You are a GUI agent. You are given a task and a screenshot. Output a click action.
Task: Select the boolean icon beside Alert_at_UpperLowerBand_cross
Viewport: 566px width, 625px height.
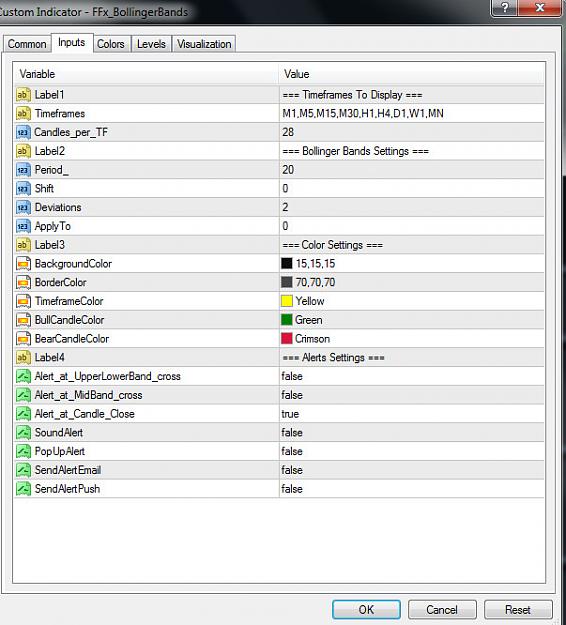pos(23,376)
